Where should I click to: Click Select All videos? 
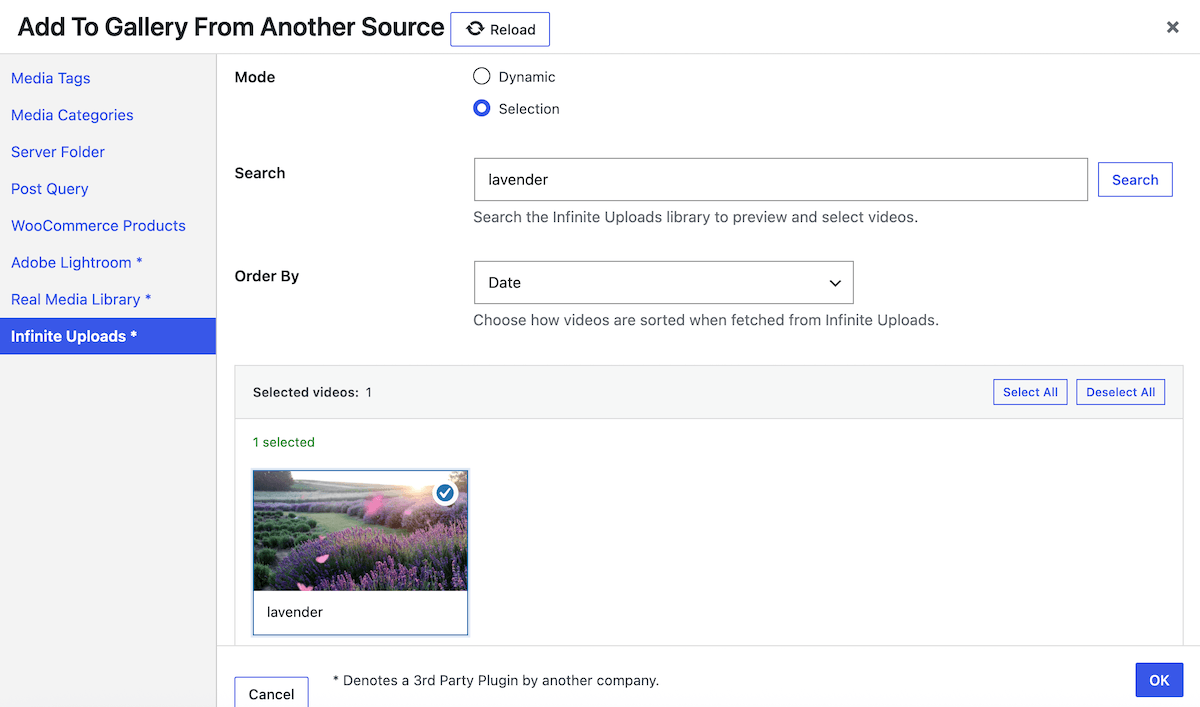pos(1030,392)
